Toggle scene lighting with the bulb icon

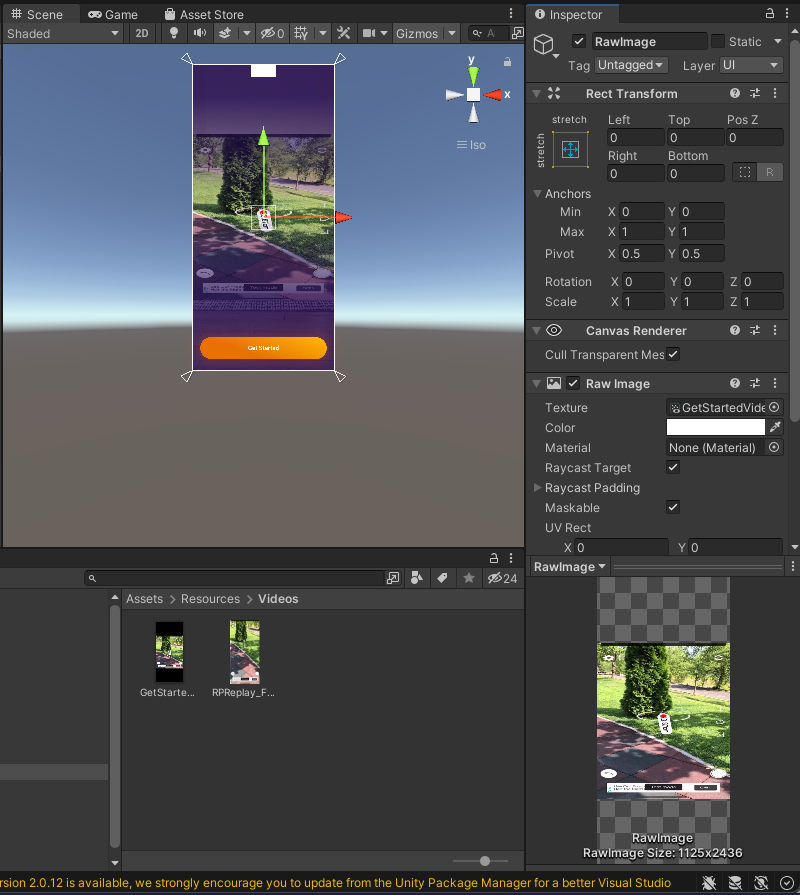[x=172, y=33]
